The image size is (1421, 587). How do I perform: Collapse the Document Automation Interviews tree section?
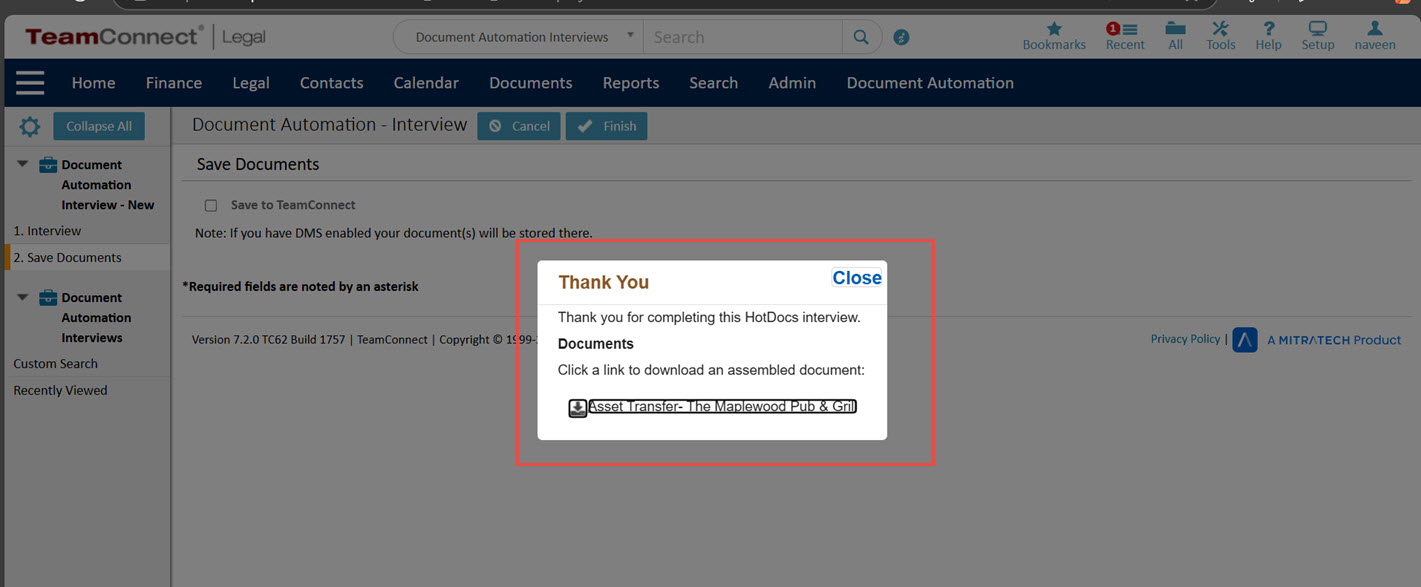pos(22,296)
